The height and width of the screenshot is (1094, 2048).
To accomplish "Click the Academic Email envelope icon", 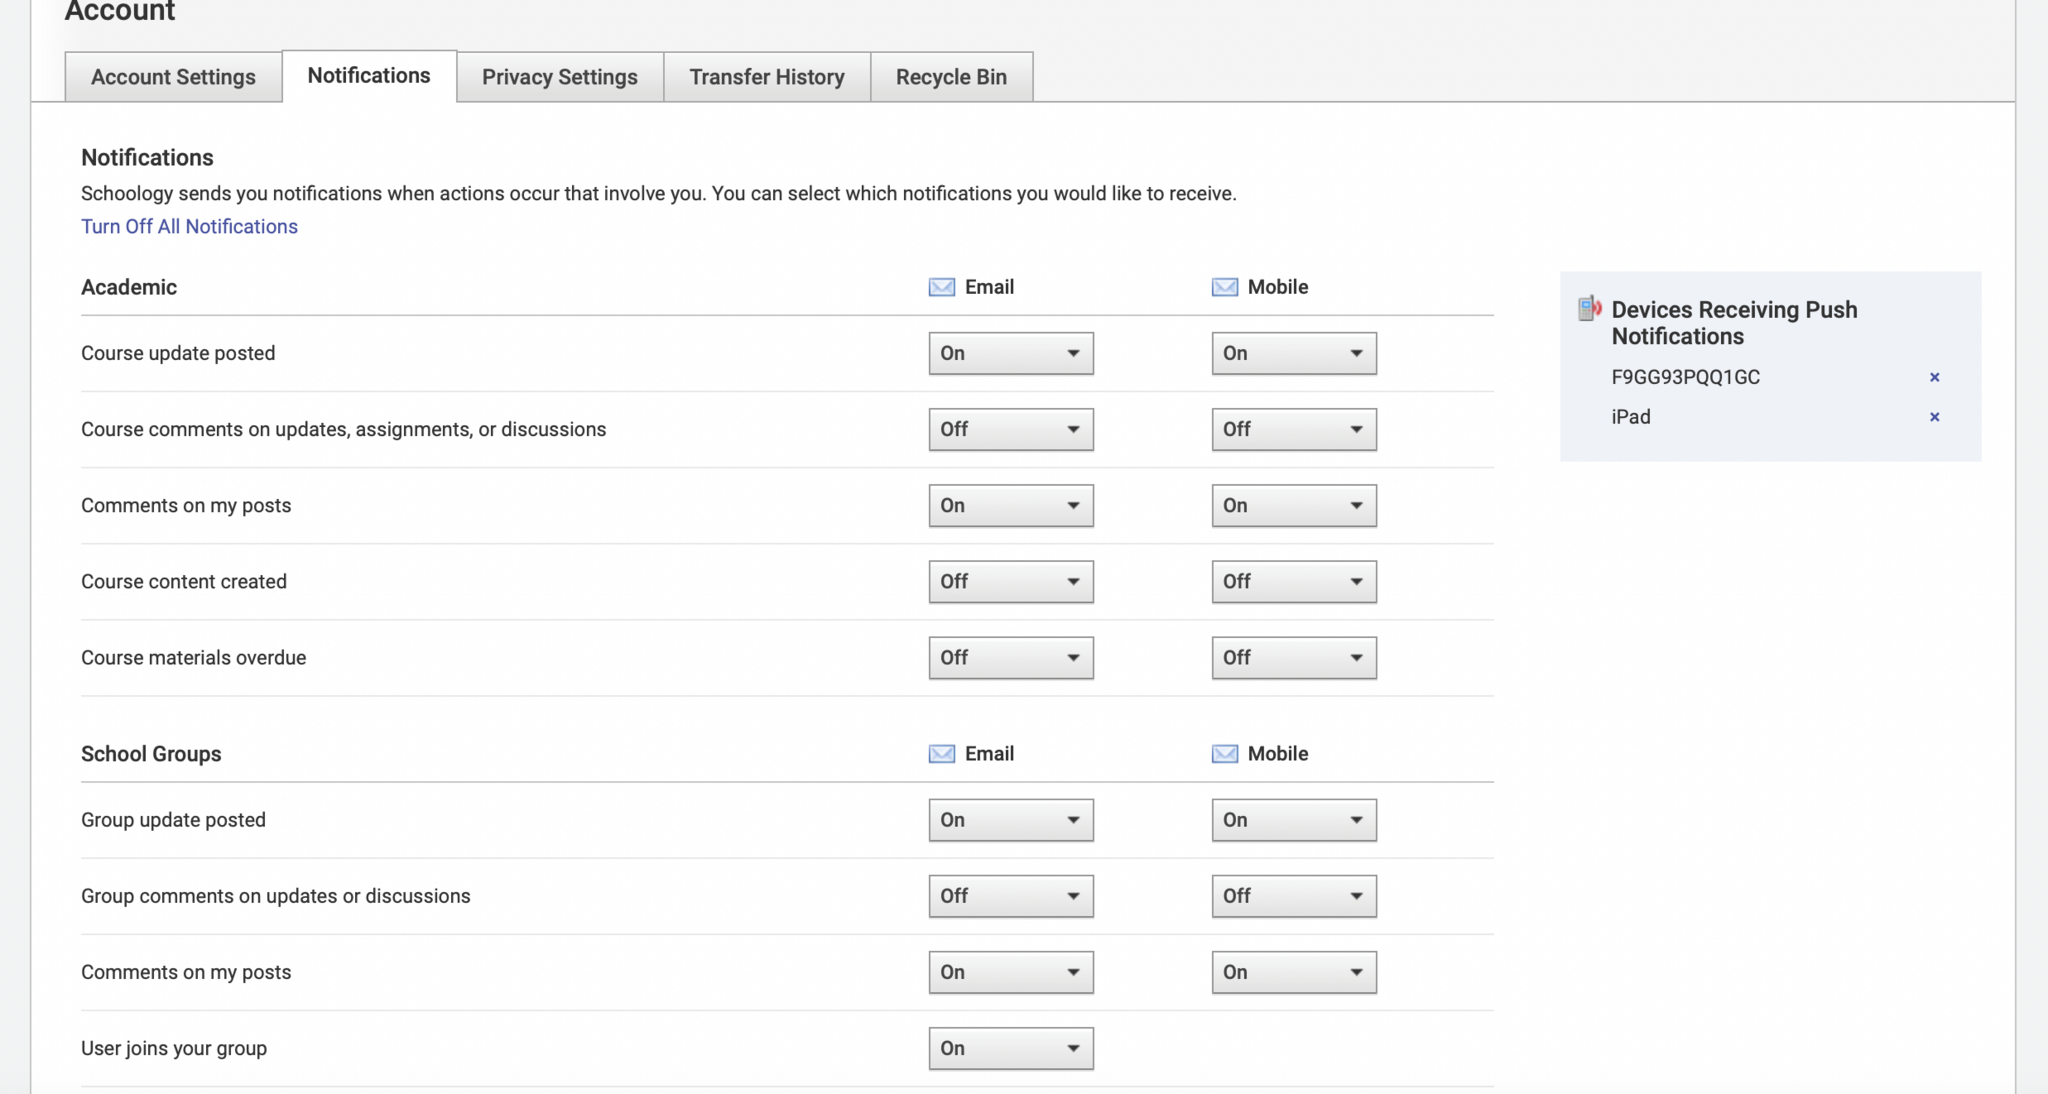I will tap(941, 288).
